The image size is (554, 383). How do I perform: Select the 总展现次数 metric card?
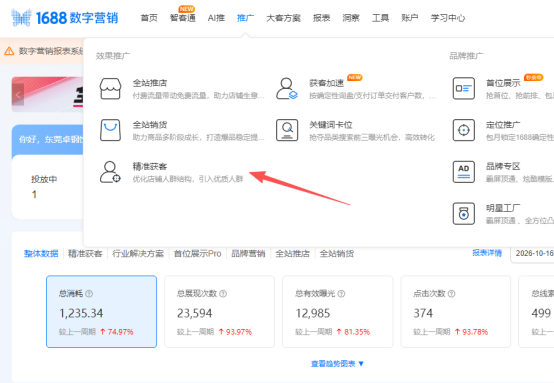click(219, 312)
